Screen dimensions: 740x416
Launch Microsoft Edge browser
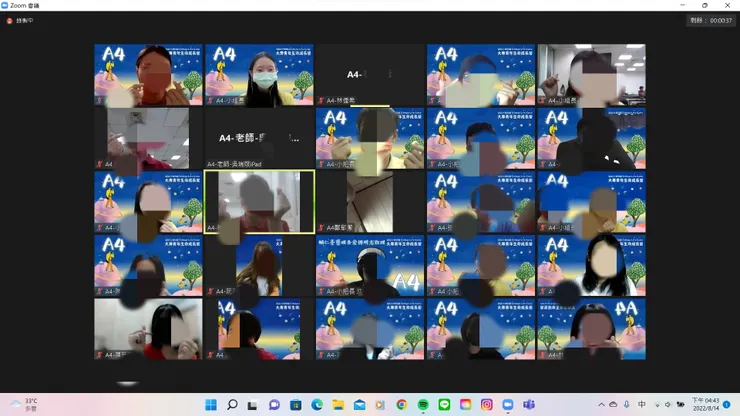pyautogui.click(x=317, y=405)
